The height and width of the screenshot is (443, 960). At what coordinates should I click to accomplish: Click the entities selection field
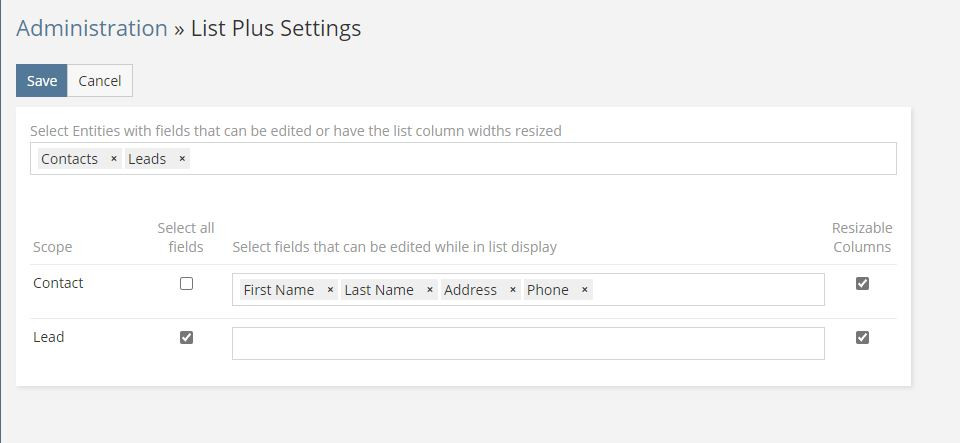(540, 159)
